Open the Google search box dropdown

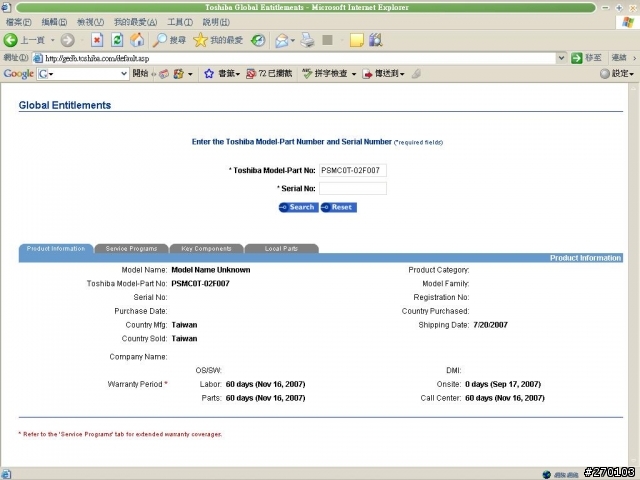[124, 74]
